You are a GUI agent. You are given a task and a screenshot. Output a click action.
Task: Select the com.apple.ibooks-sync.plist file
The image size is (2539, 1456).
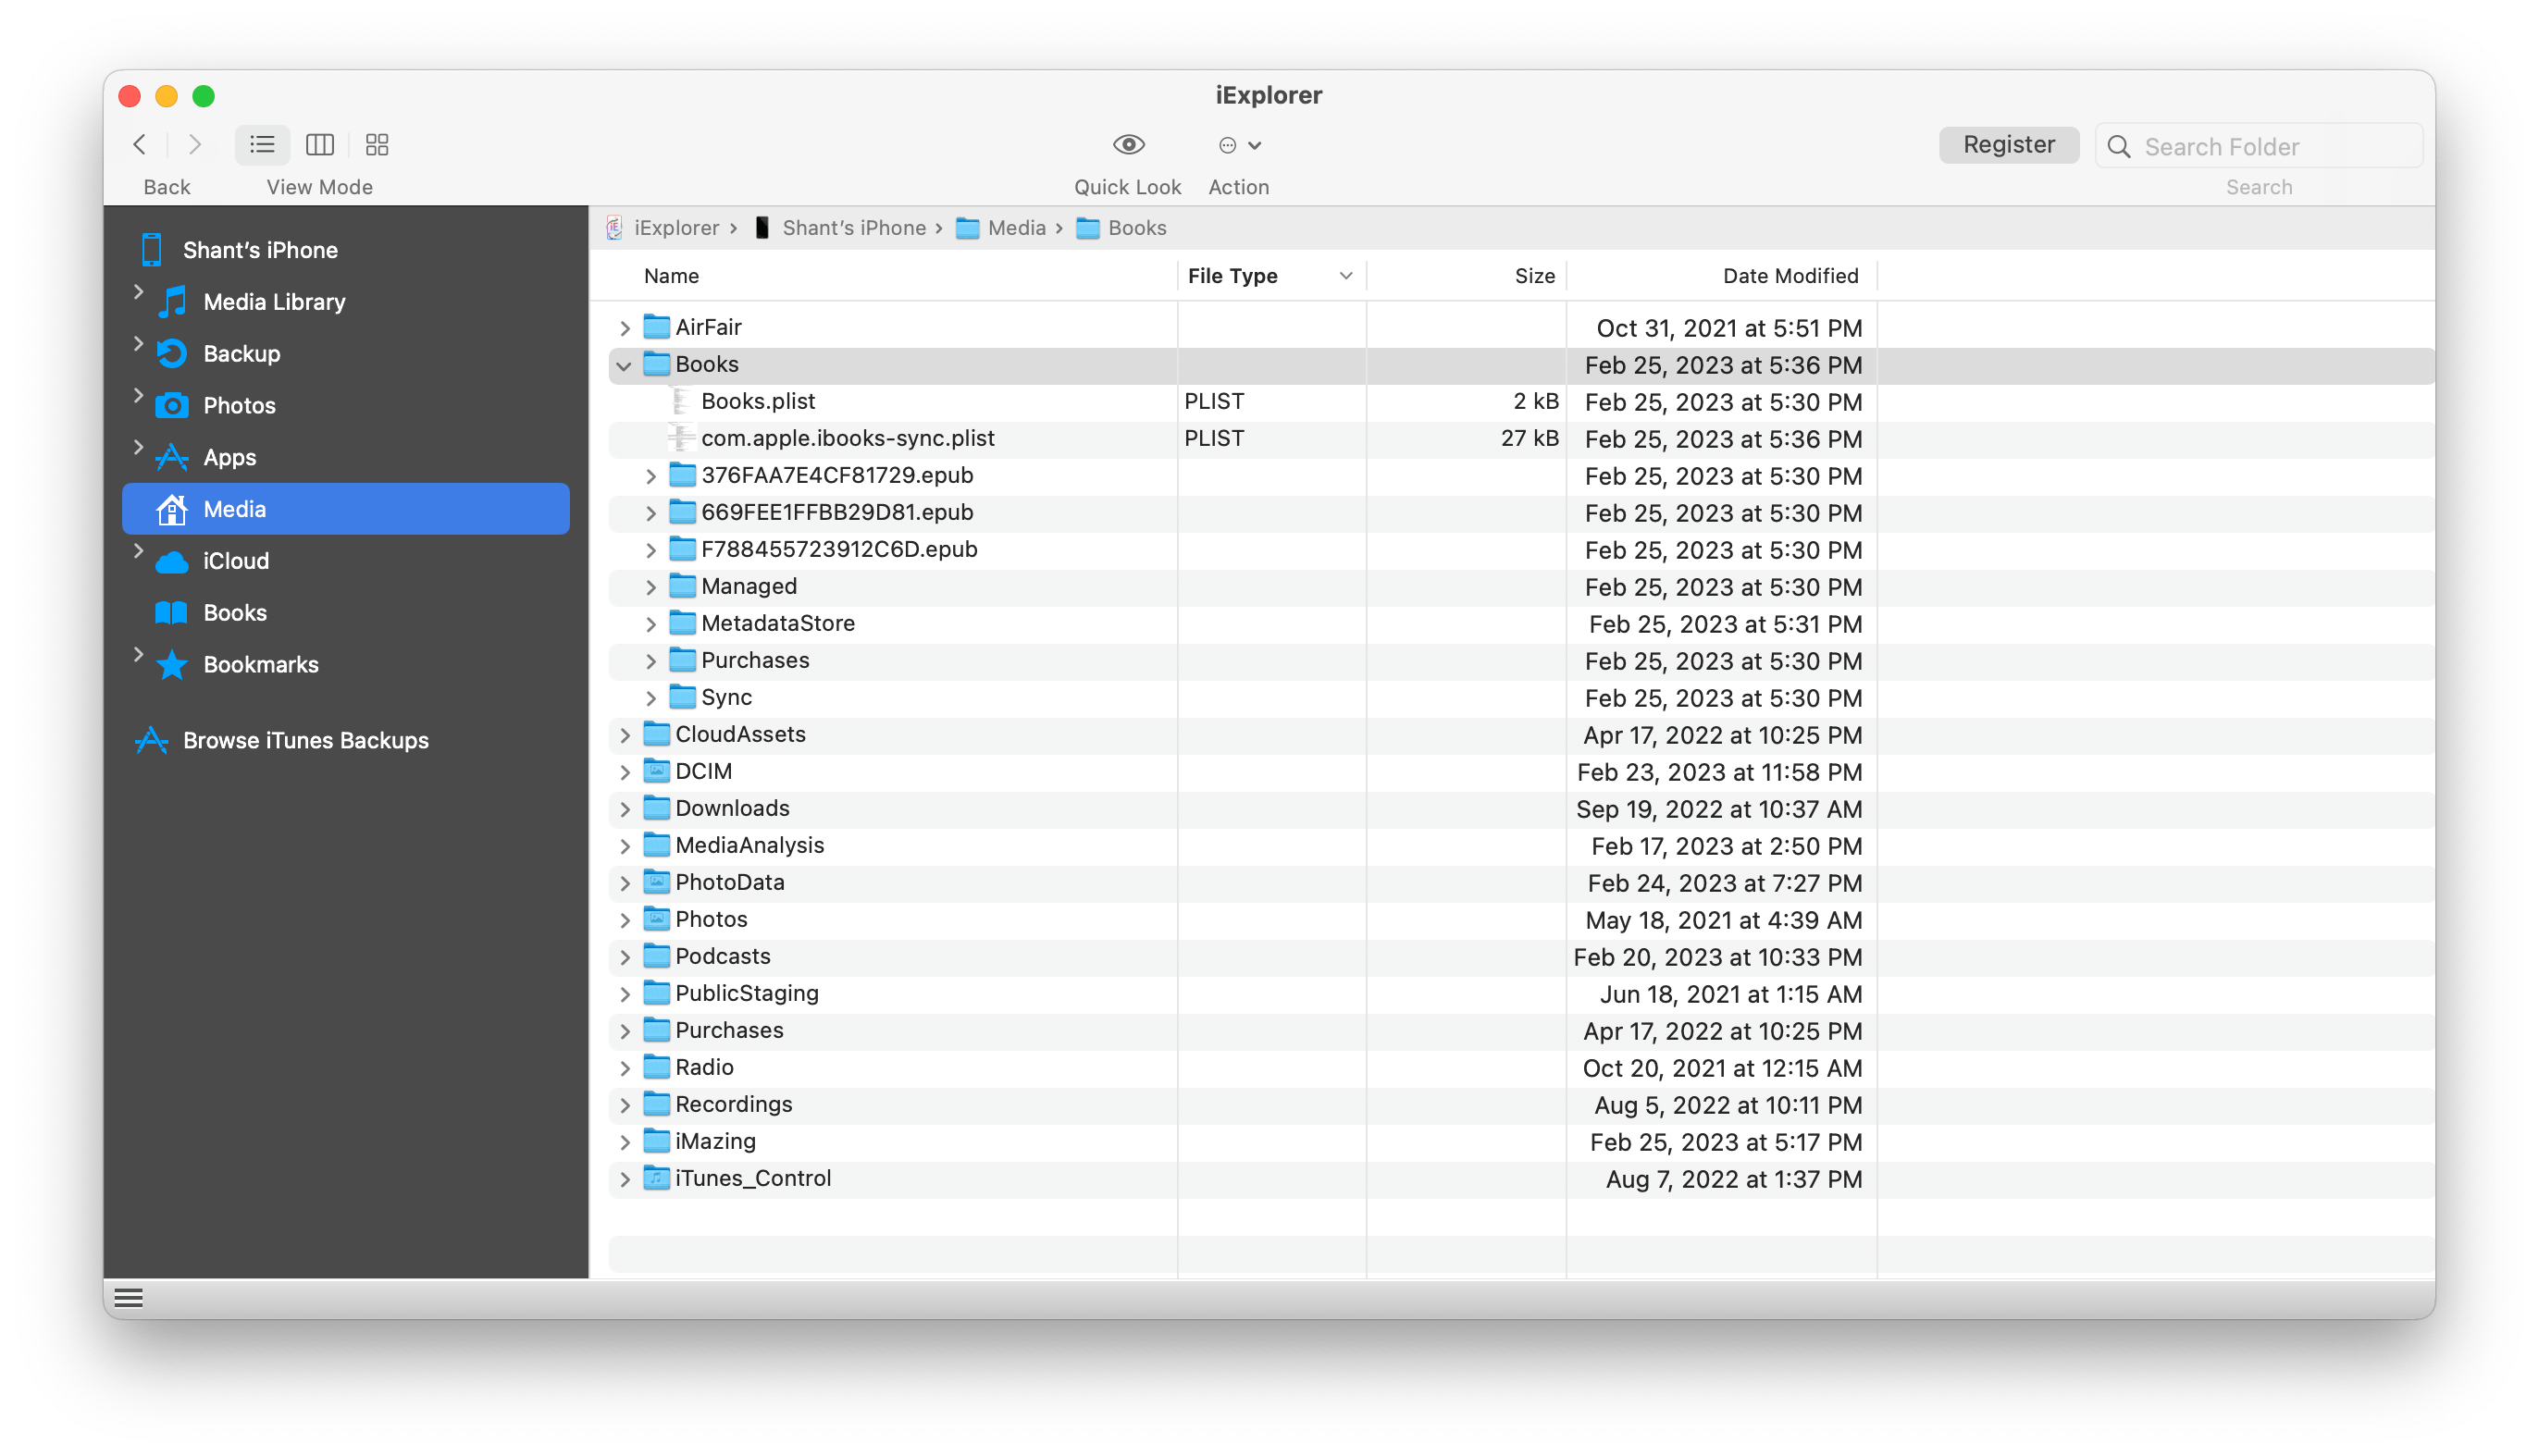click(848, 438)
